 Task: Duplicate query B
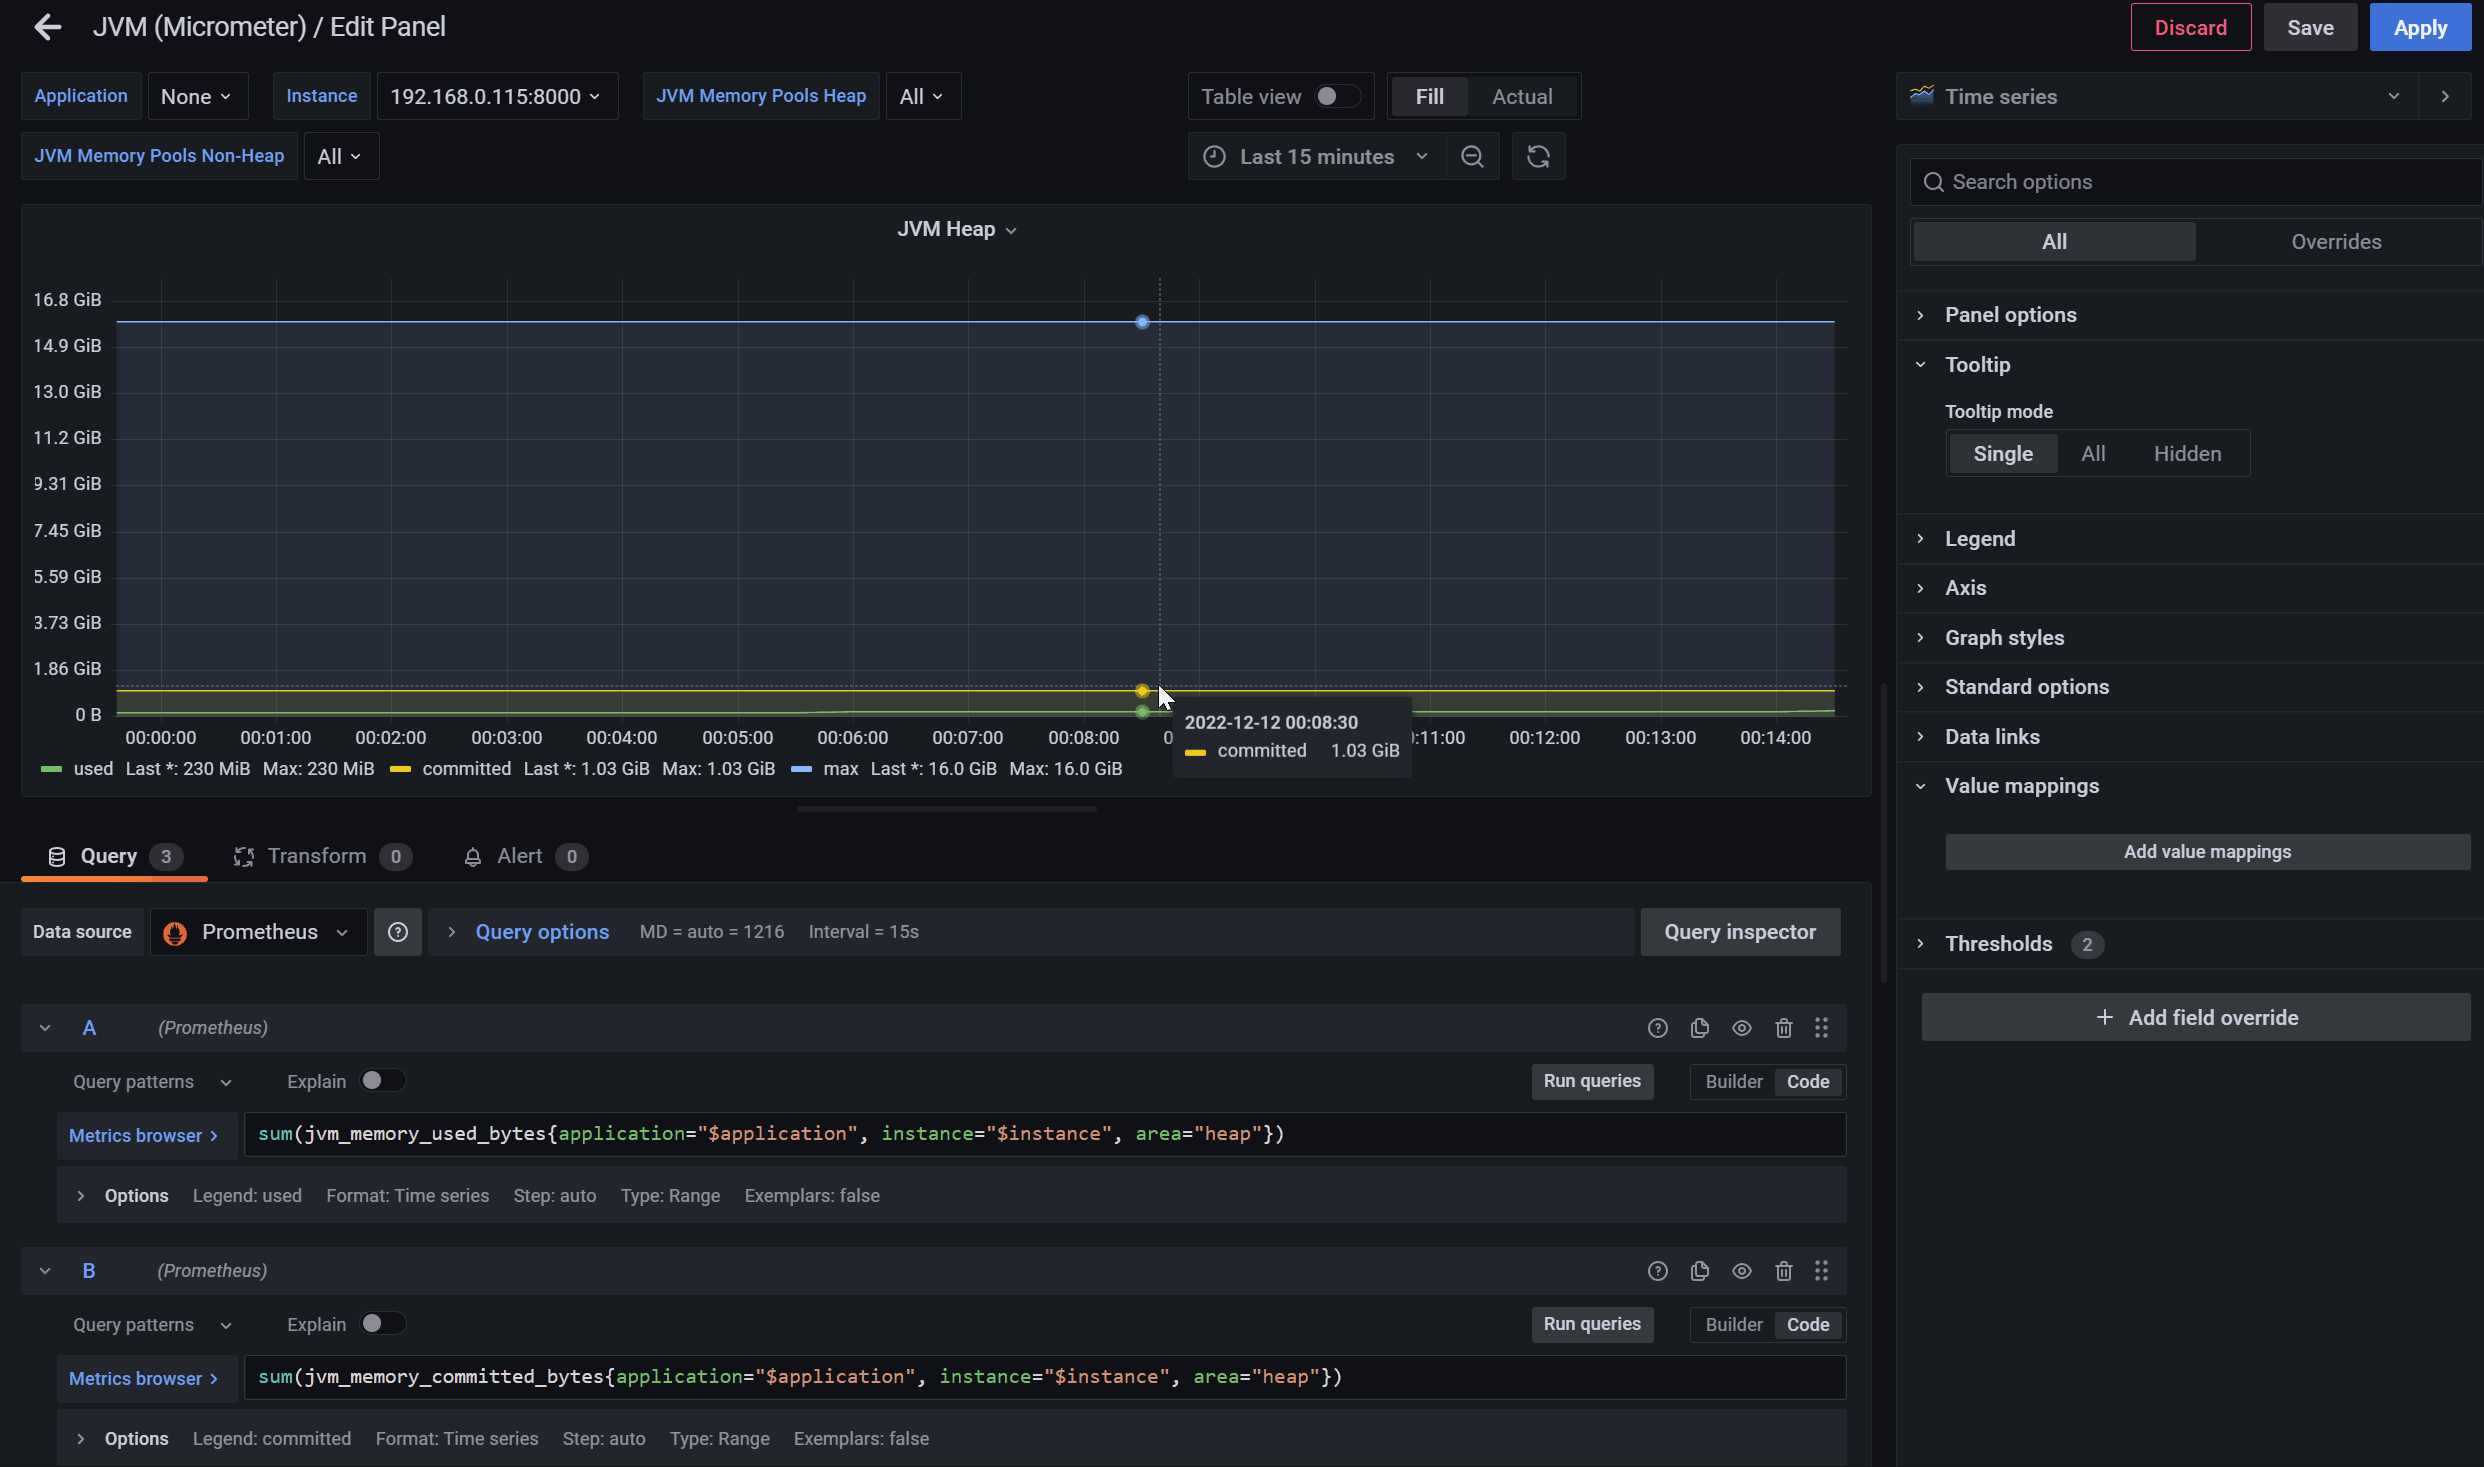coord(1700,1271)
